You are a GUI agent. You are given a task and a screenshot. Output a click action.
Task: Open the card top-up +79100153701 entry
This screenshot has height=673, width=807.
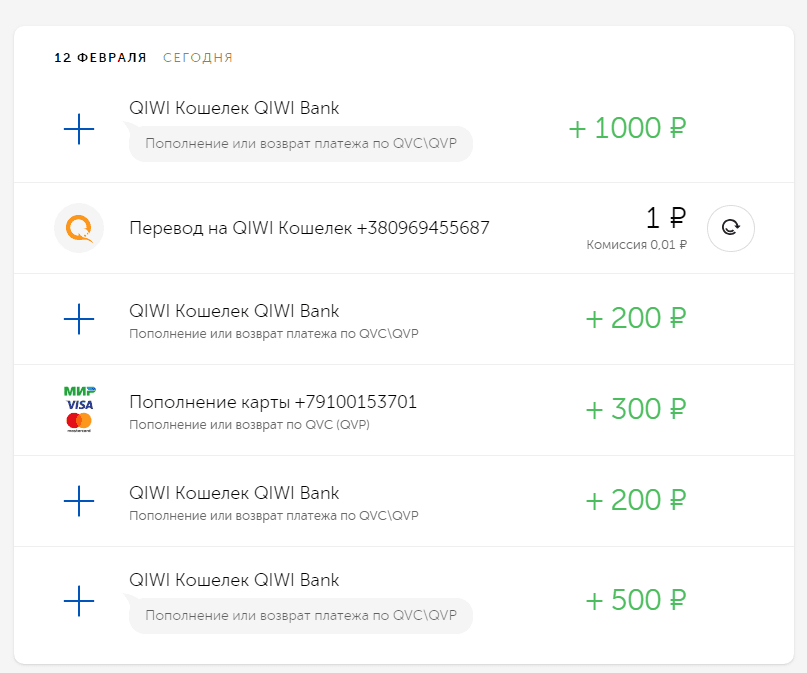[x=273, y=402]
